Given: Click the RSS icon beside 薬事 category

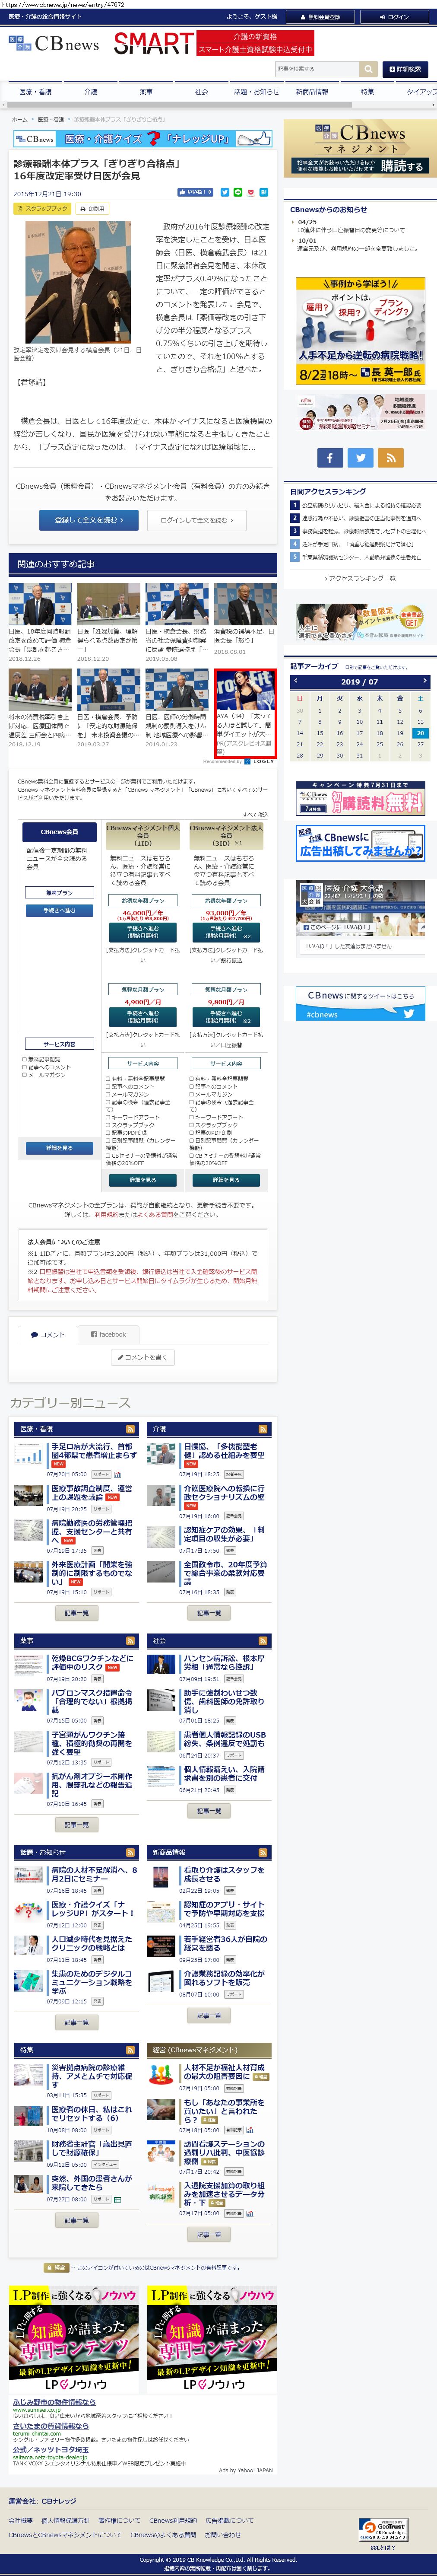Looking at the screenshot, I should tap(130, 1641).
